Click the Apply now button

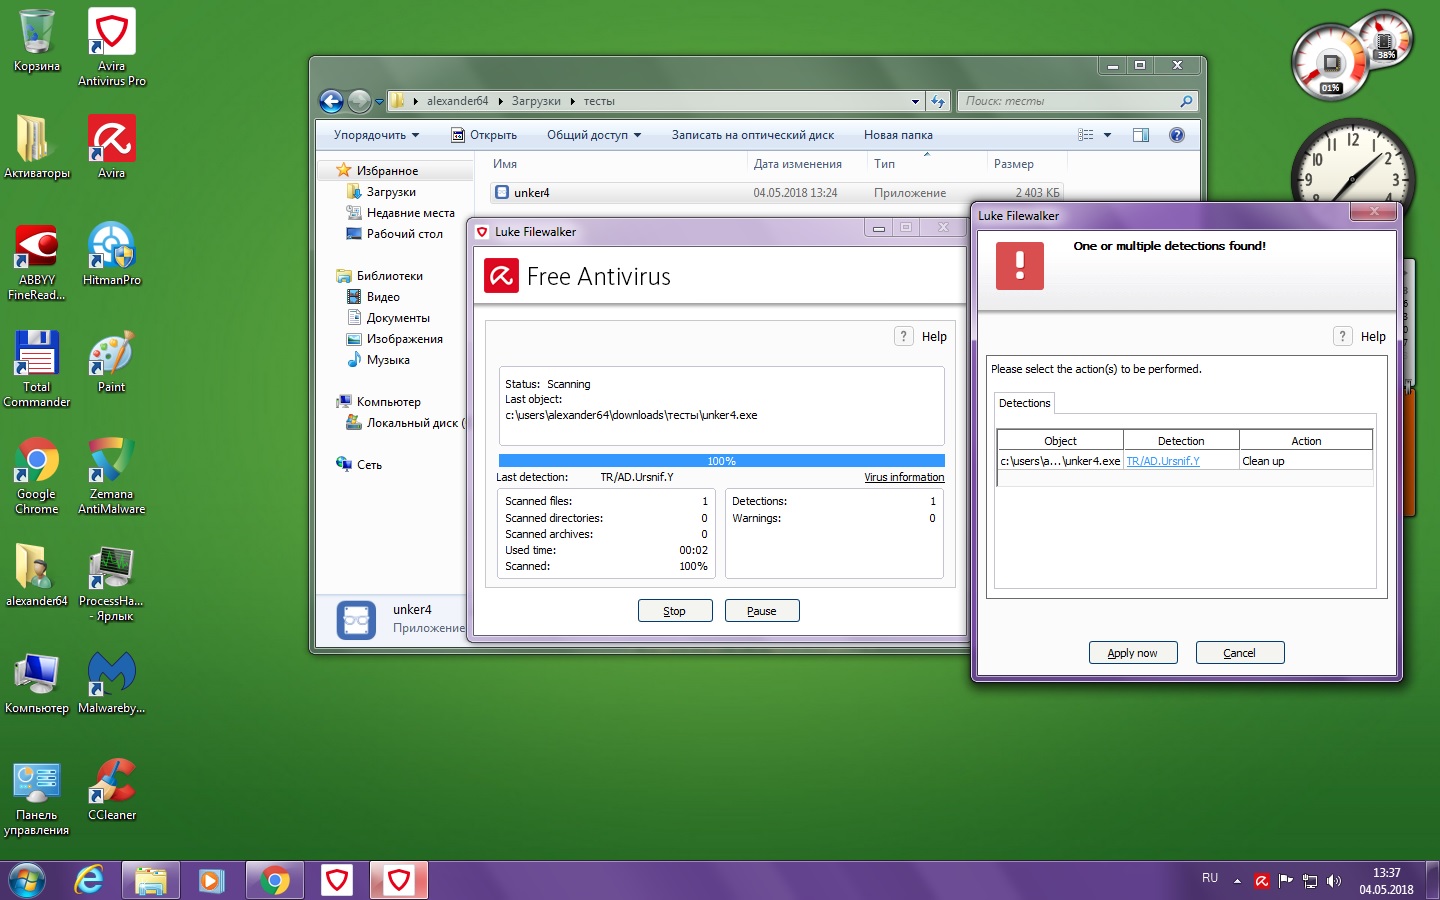point(1132,653)
